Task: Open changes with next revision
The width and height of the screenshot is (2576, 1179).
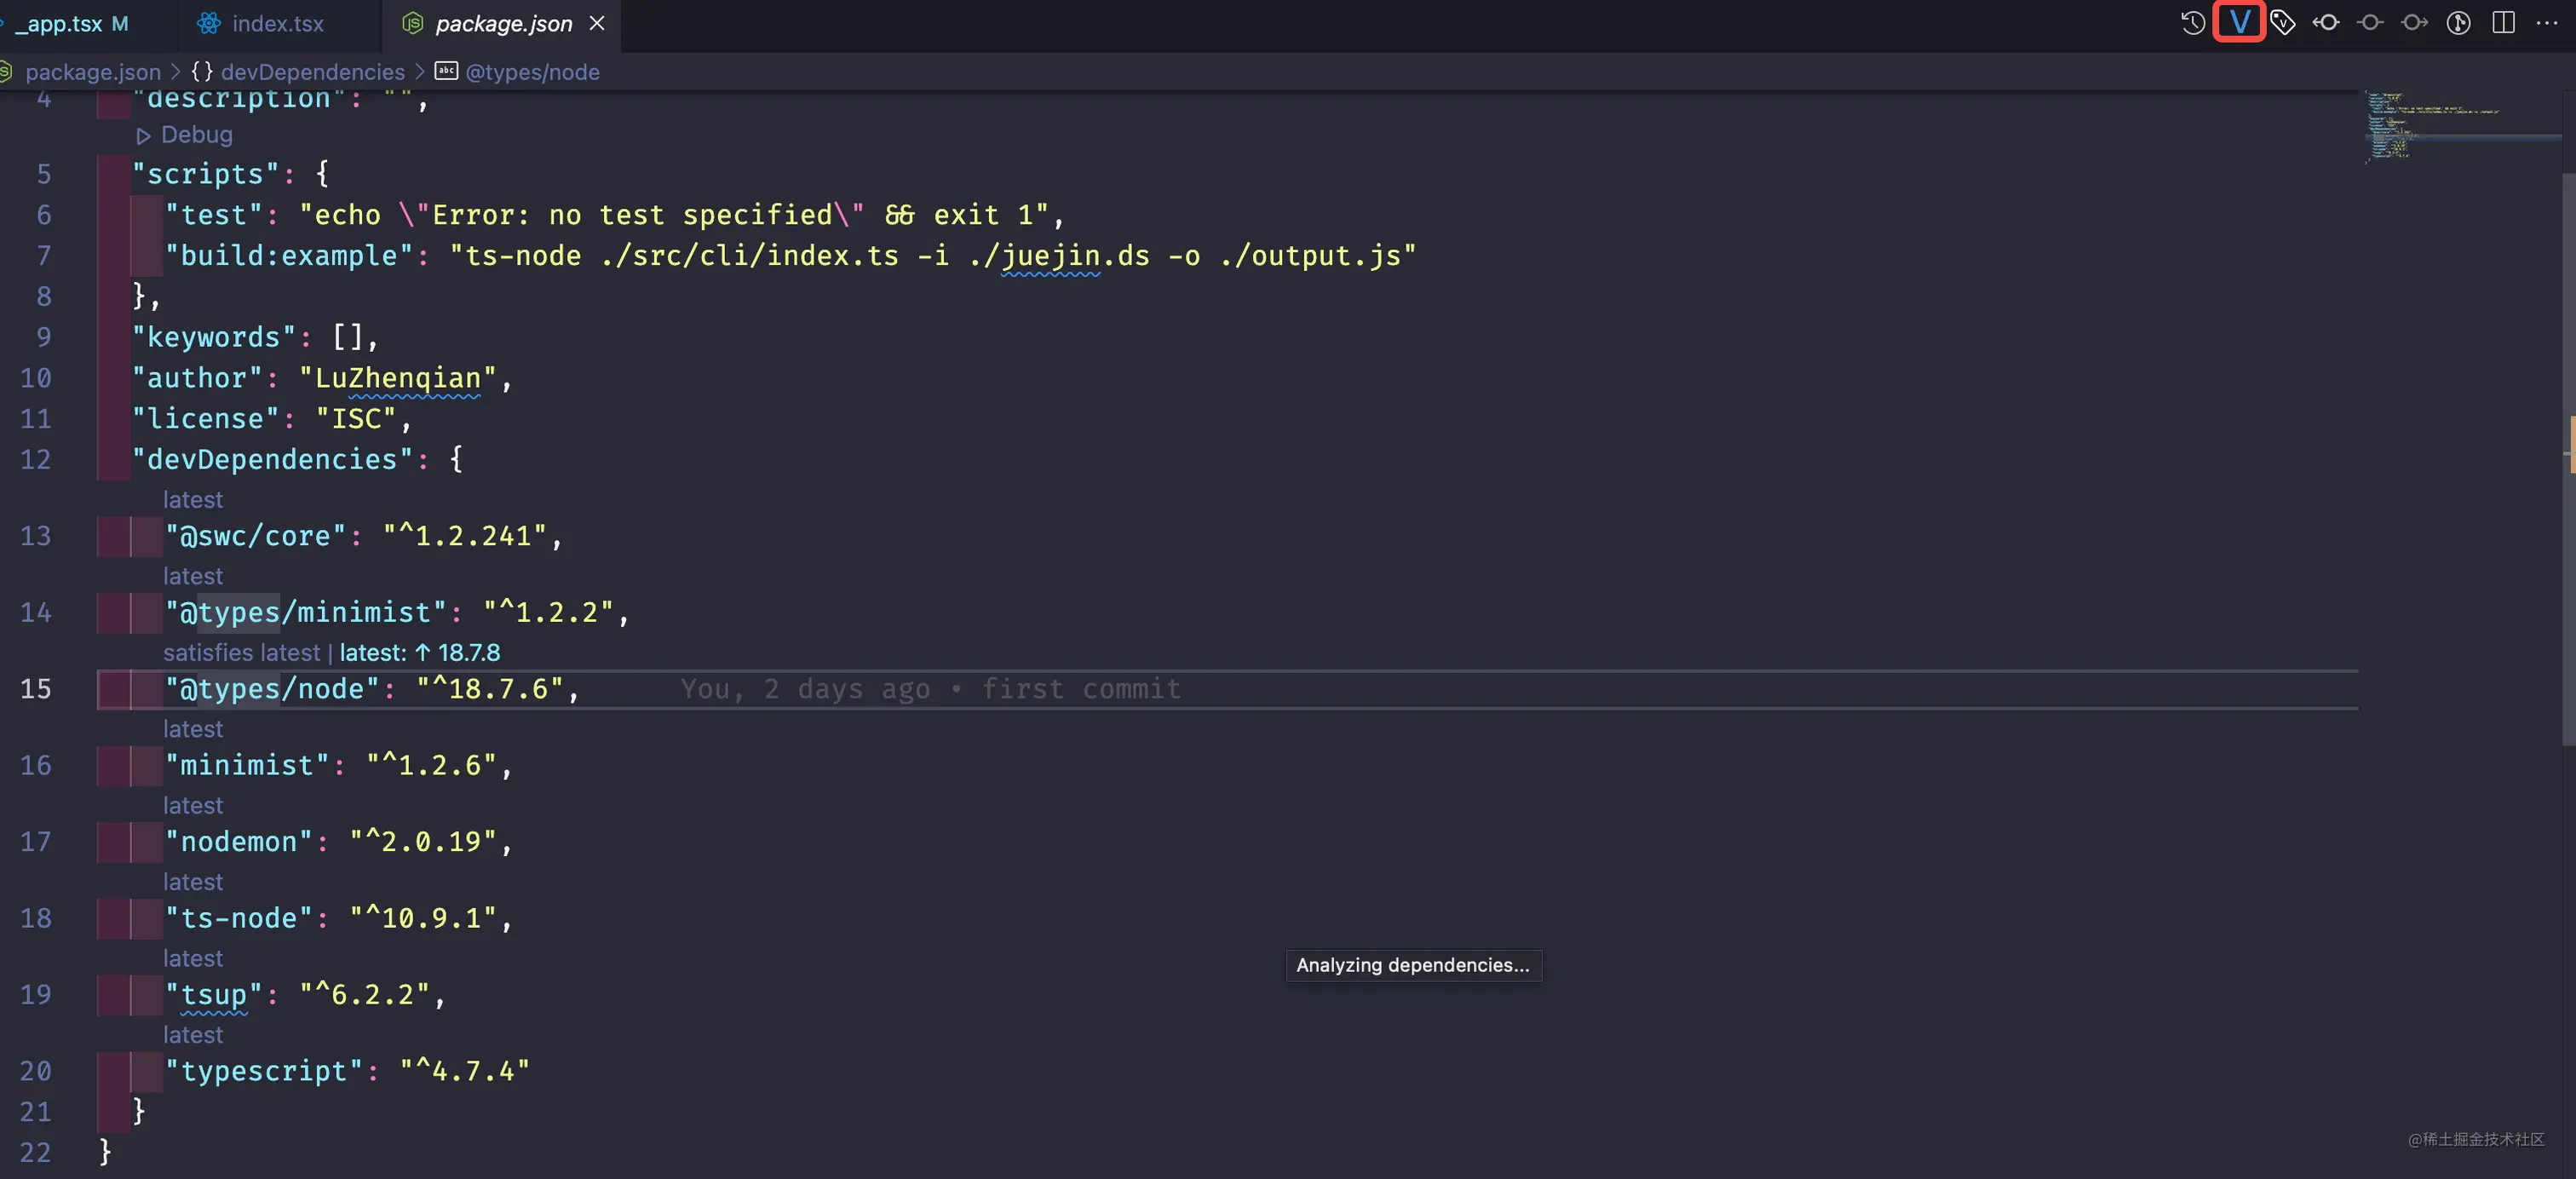Action: 2414,22
